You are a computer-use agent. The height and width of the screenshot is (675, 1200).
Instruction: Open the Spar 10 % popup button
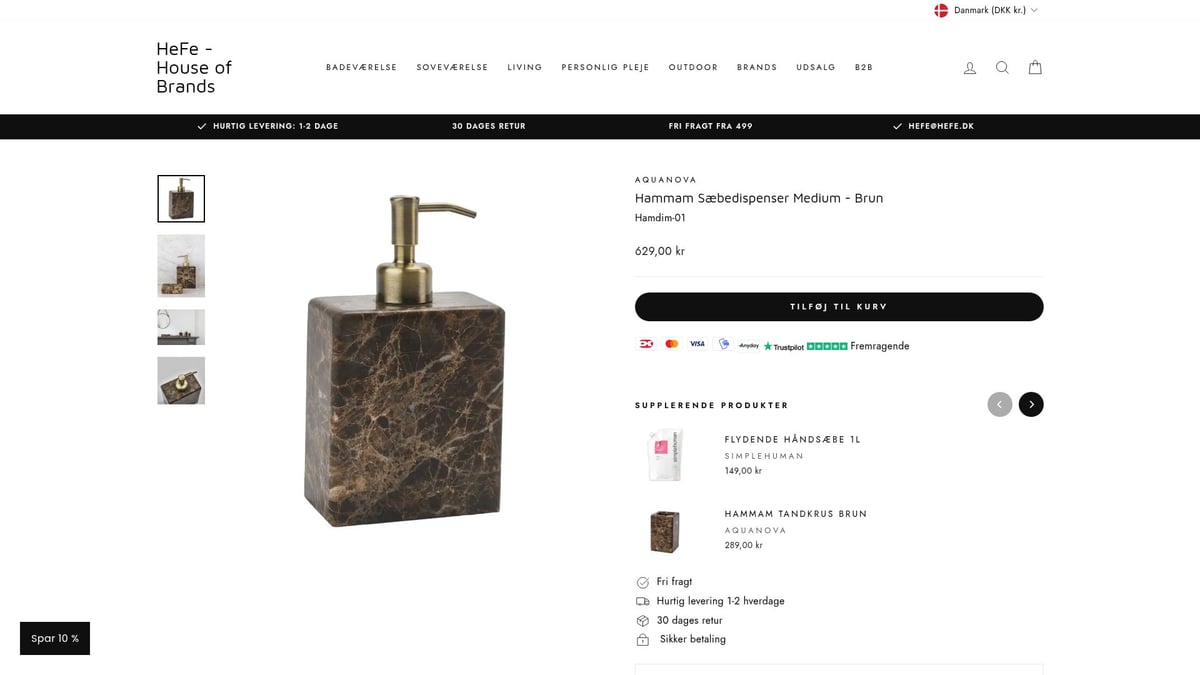(55, 638)
